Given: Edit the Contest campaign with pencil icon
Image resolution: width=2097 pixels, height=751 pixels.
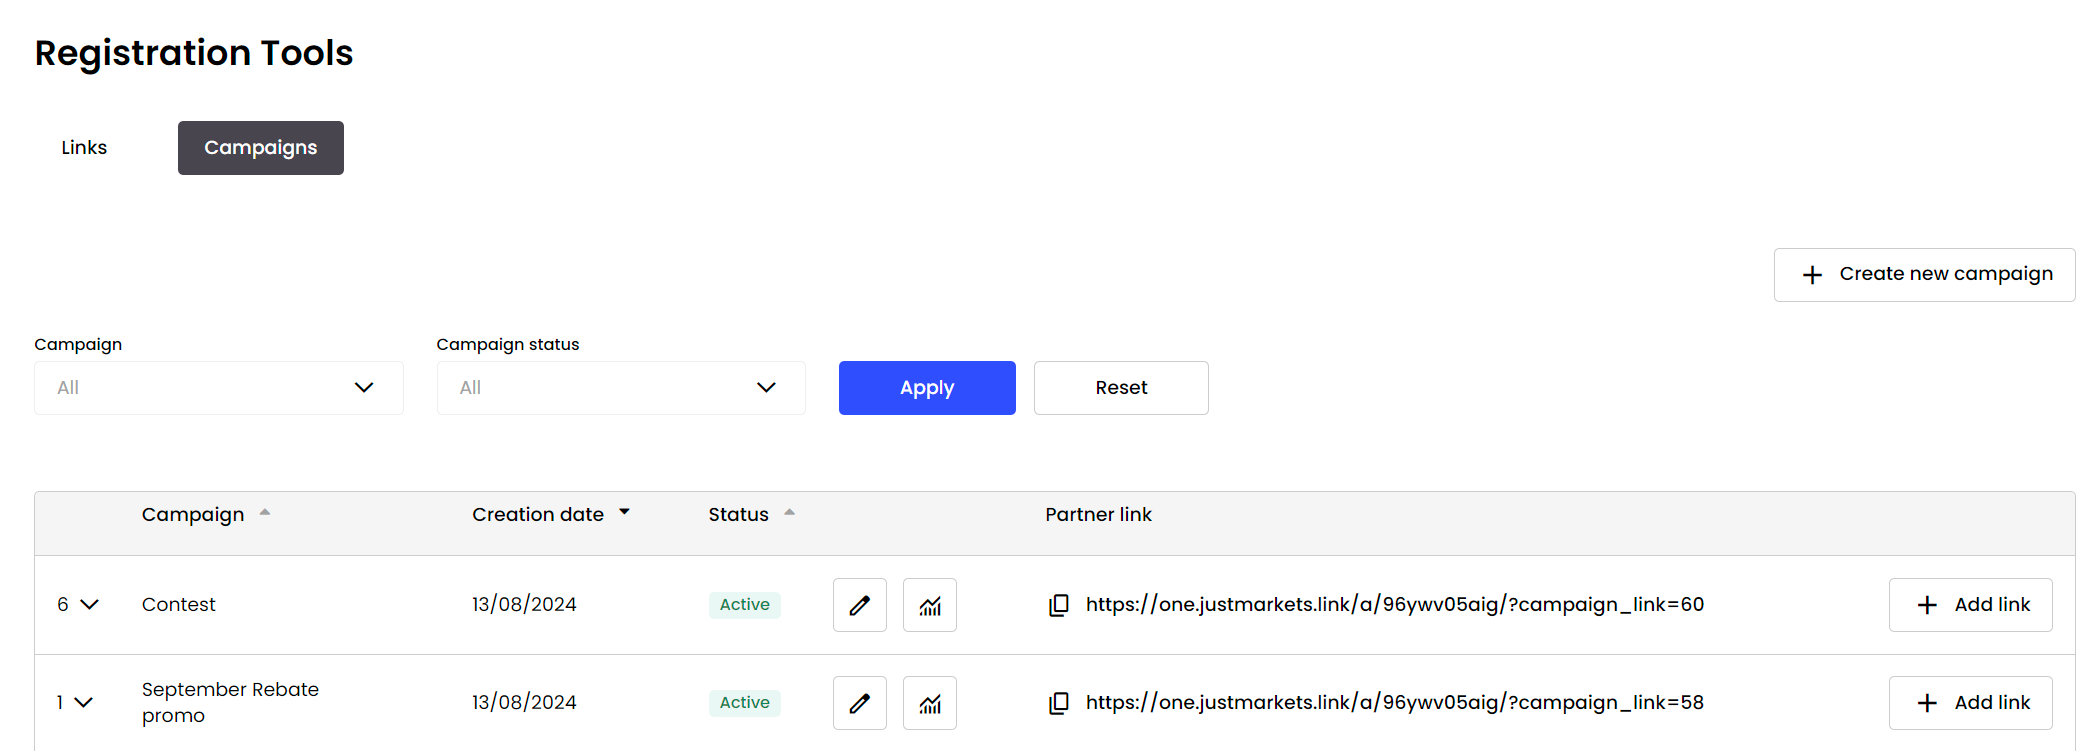Looking at the screenshot, I should pos(859,605).
